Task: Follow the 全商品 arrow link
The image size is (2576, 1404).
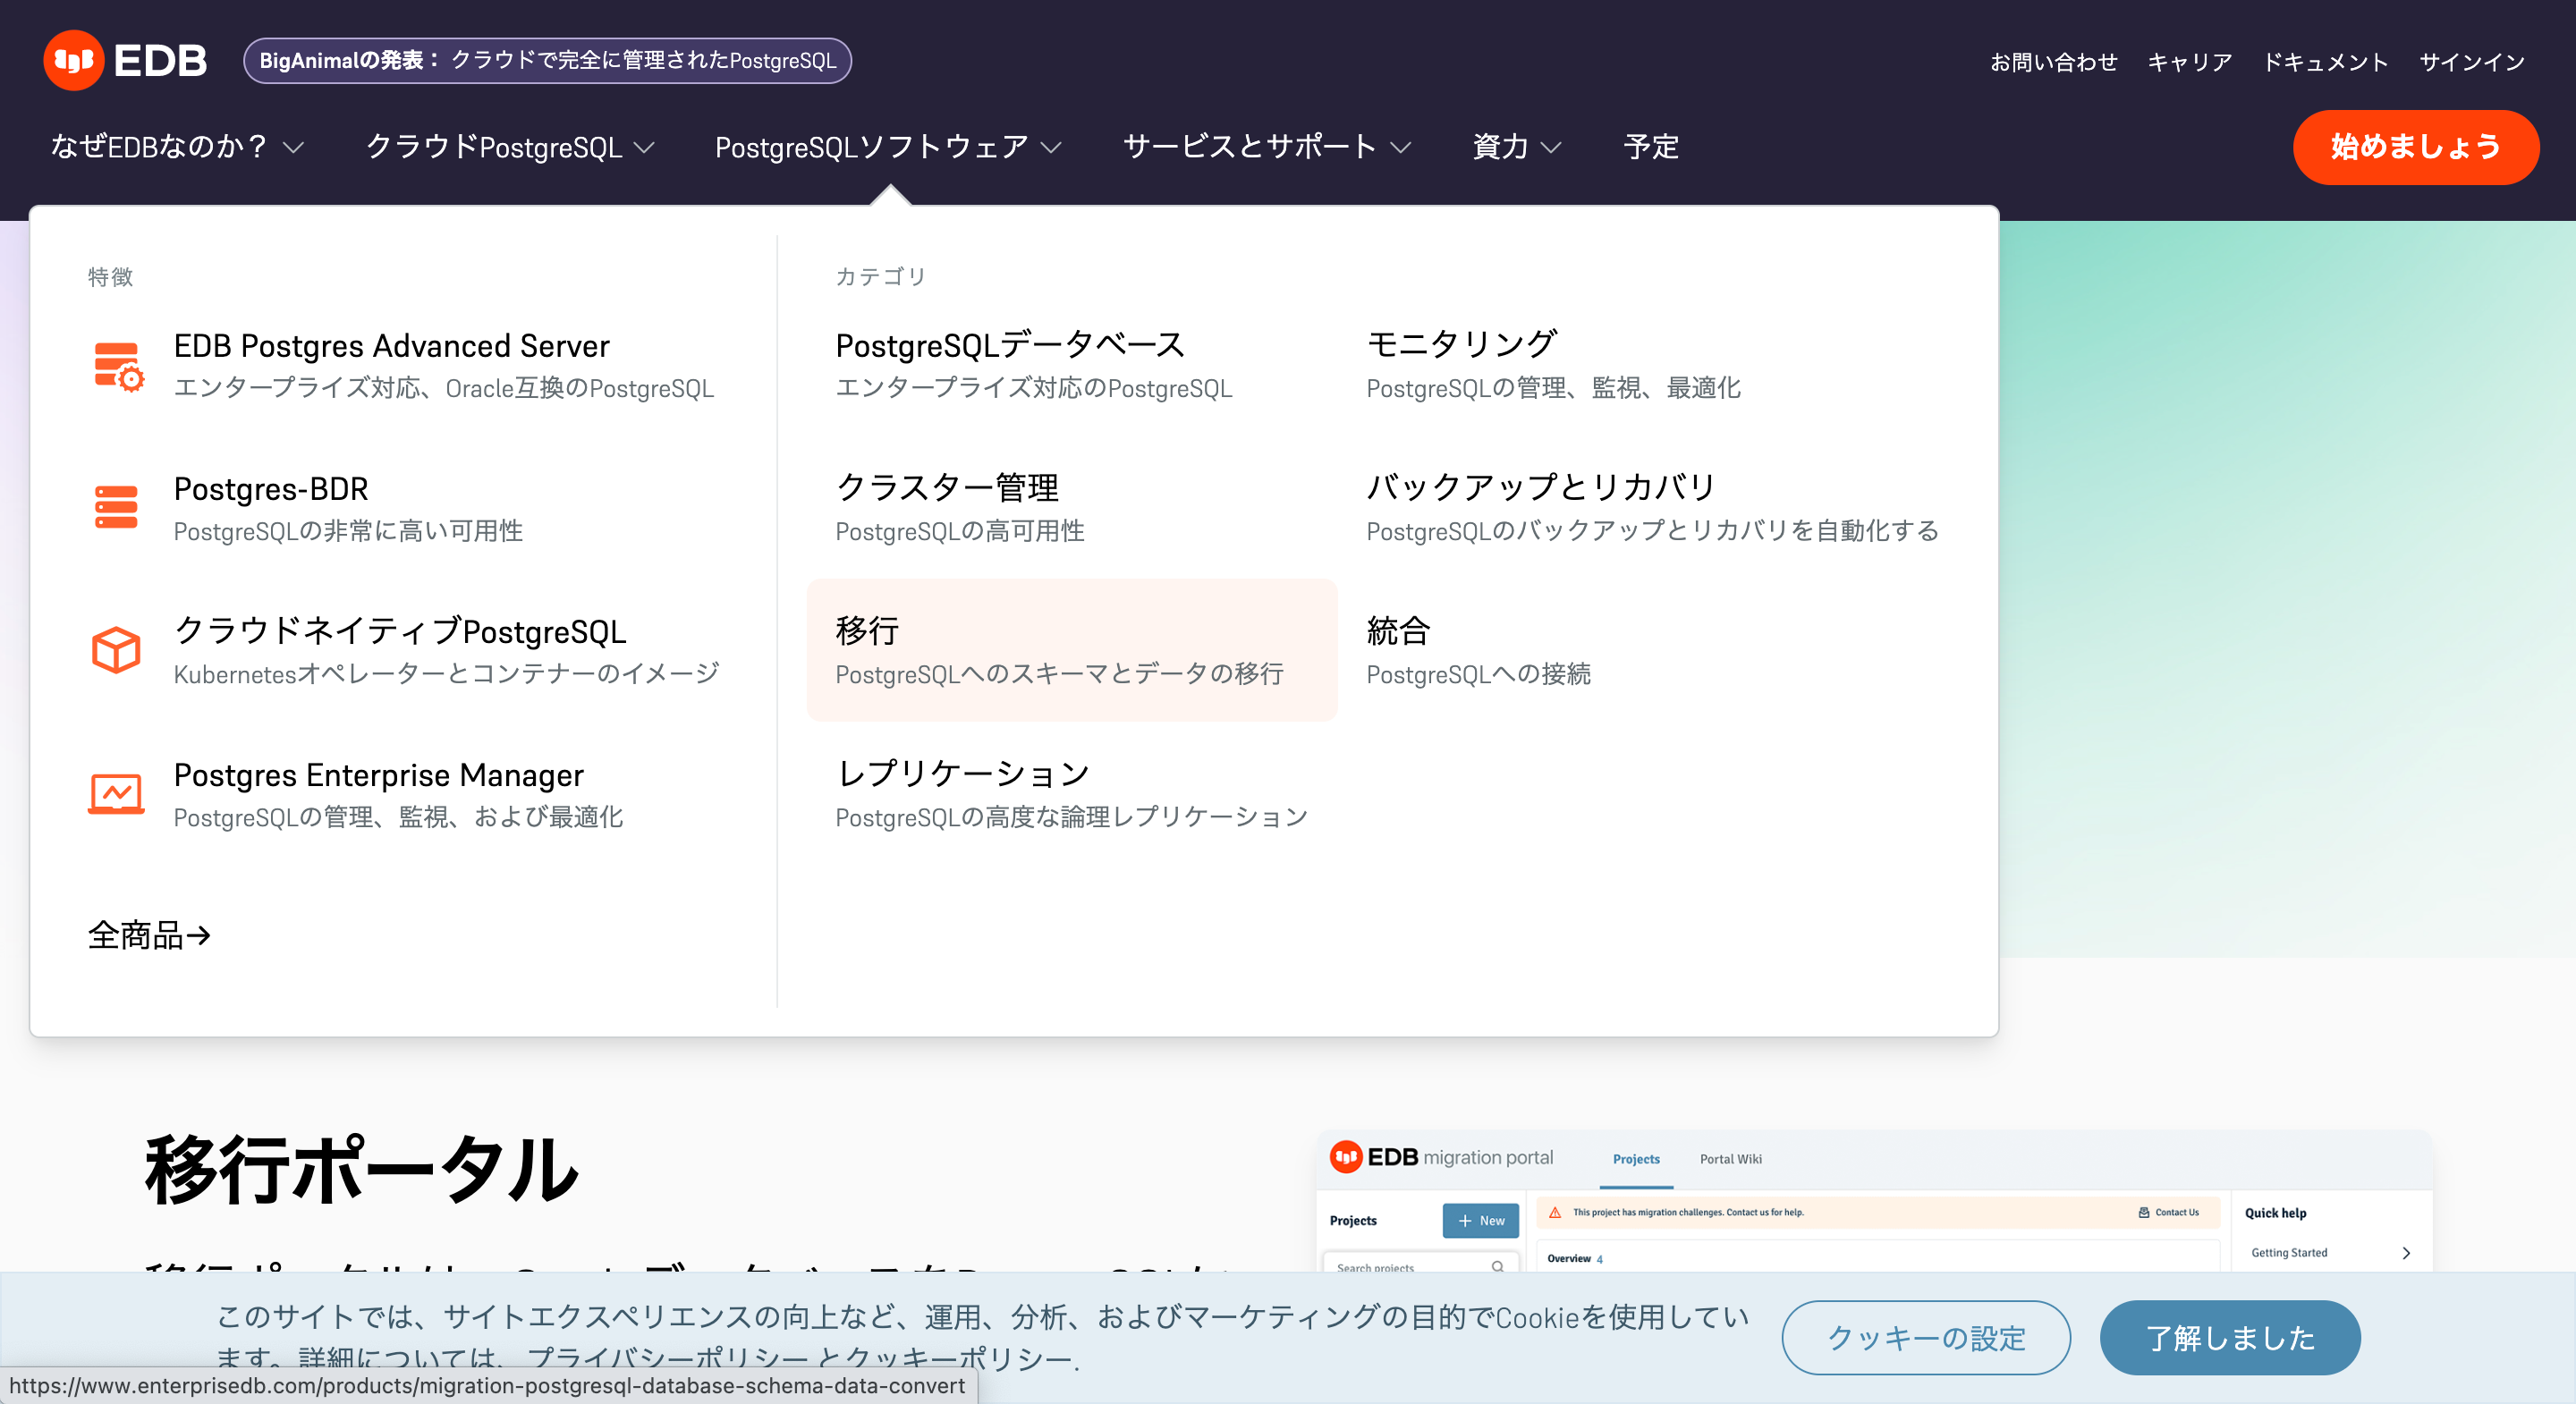Action: click(x=149, y=935)
